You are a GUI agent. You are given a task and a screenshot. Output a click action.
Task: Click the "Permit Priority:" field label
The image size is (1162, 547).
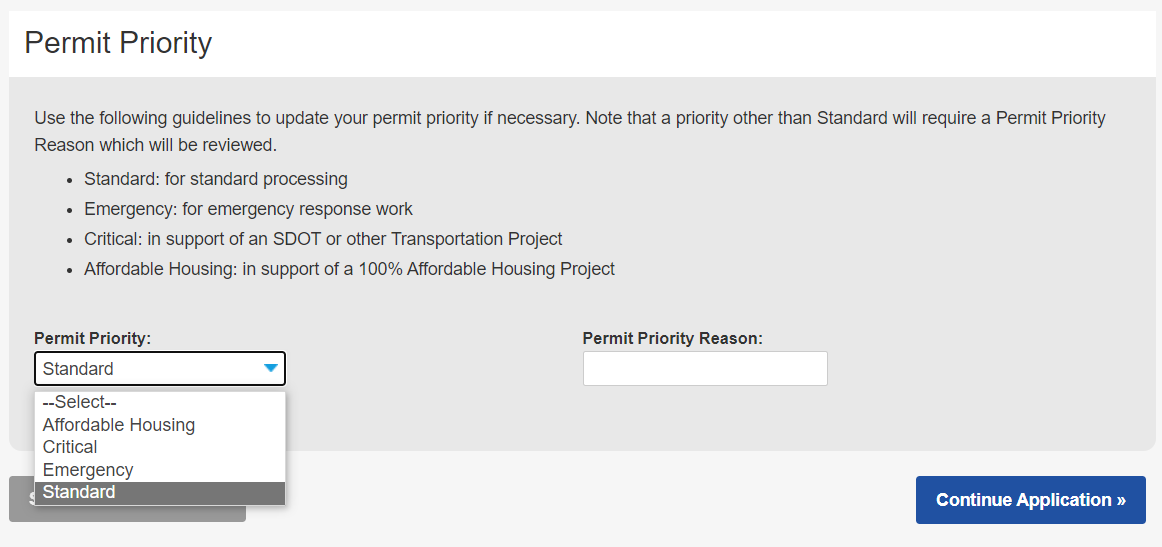coord(92,339)
